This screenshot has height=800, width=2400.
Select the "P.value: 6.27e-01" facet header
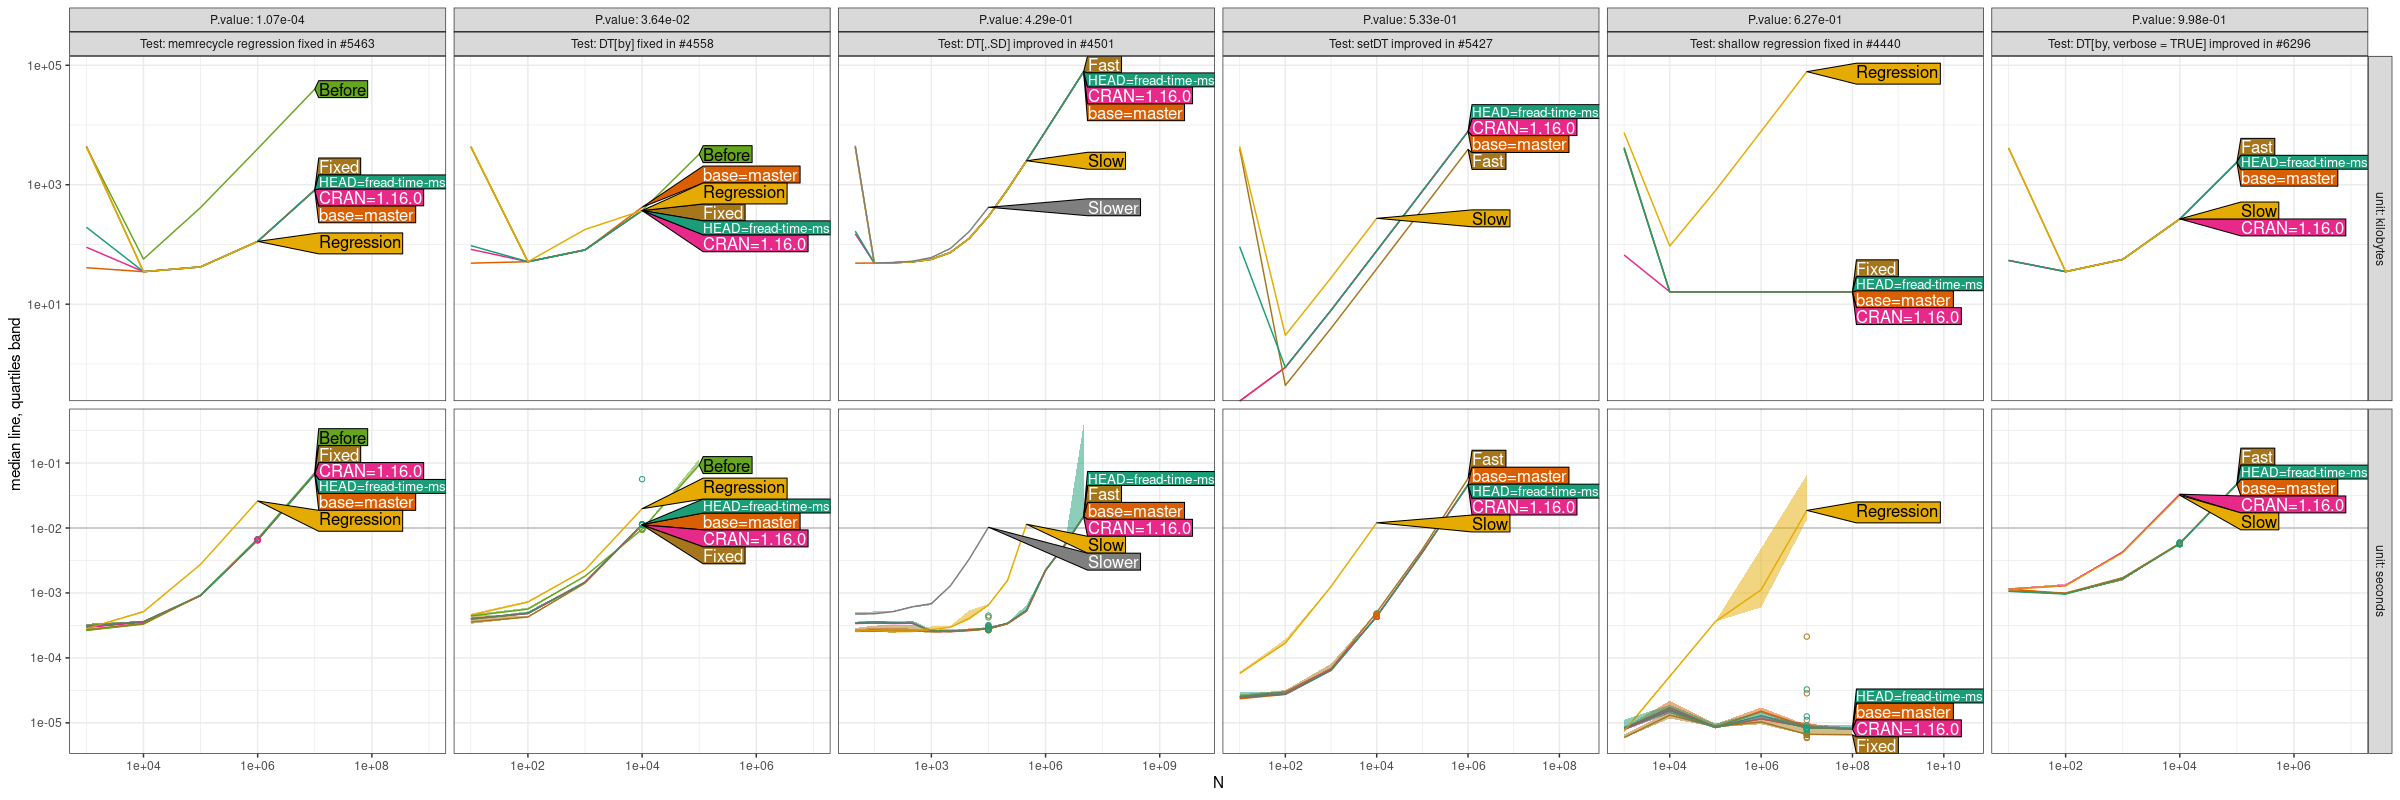[x=1795, y=20]
